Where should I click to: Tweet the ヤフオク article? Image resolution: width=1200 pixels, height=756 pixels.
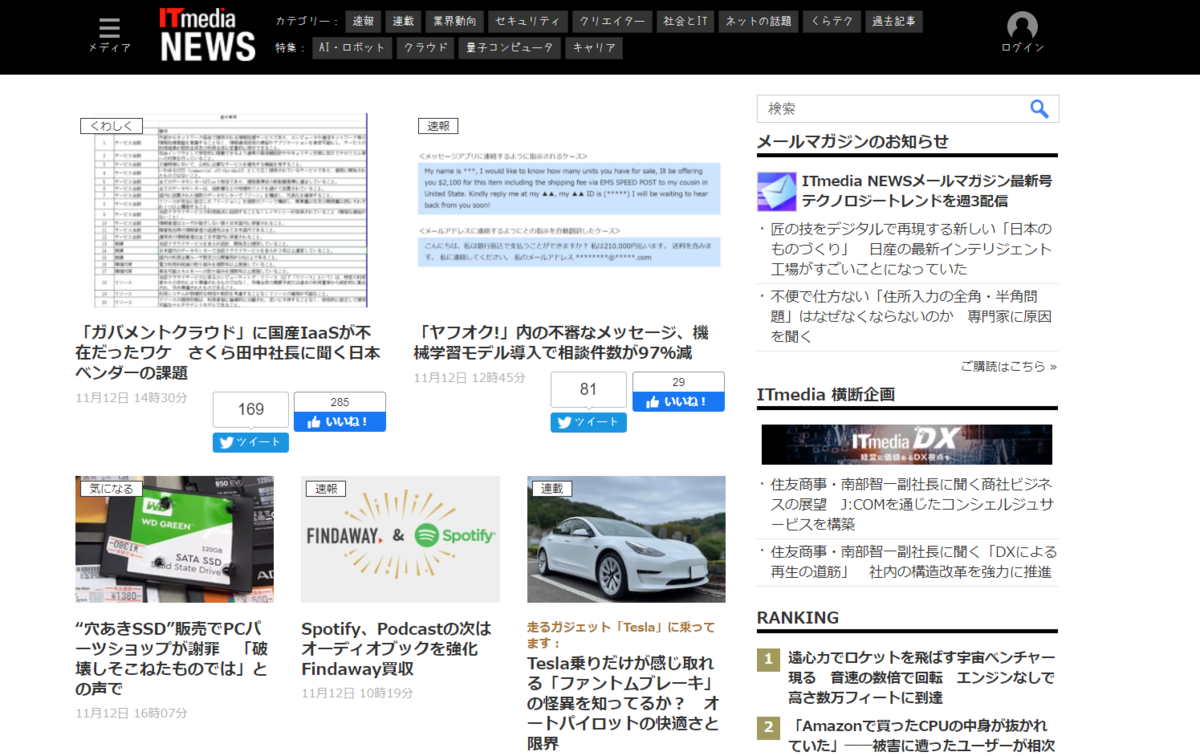(588, 423)
